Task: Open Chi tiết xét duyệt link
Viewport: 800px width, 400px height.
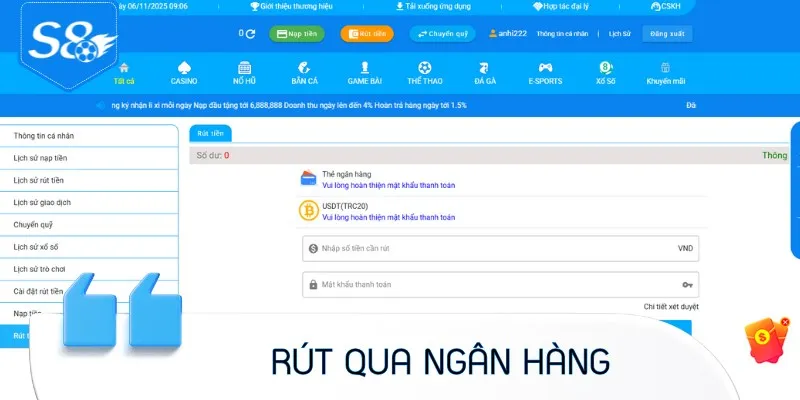Action: [x=671, y=307]
